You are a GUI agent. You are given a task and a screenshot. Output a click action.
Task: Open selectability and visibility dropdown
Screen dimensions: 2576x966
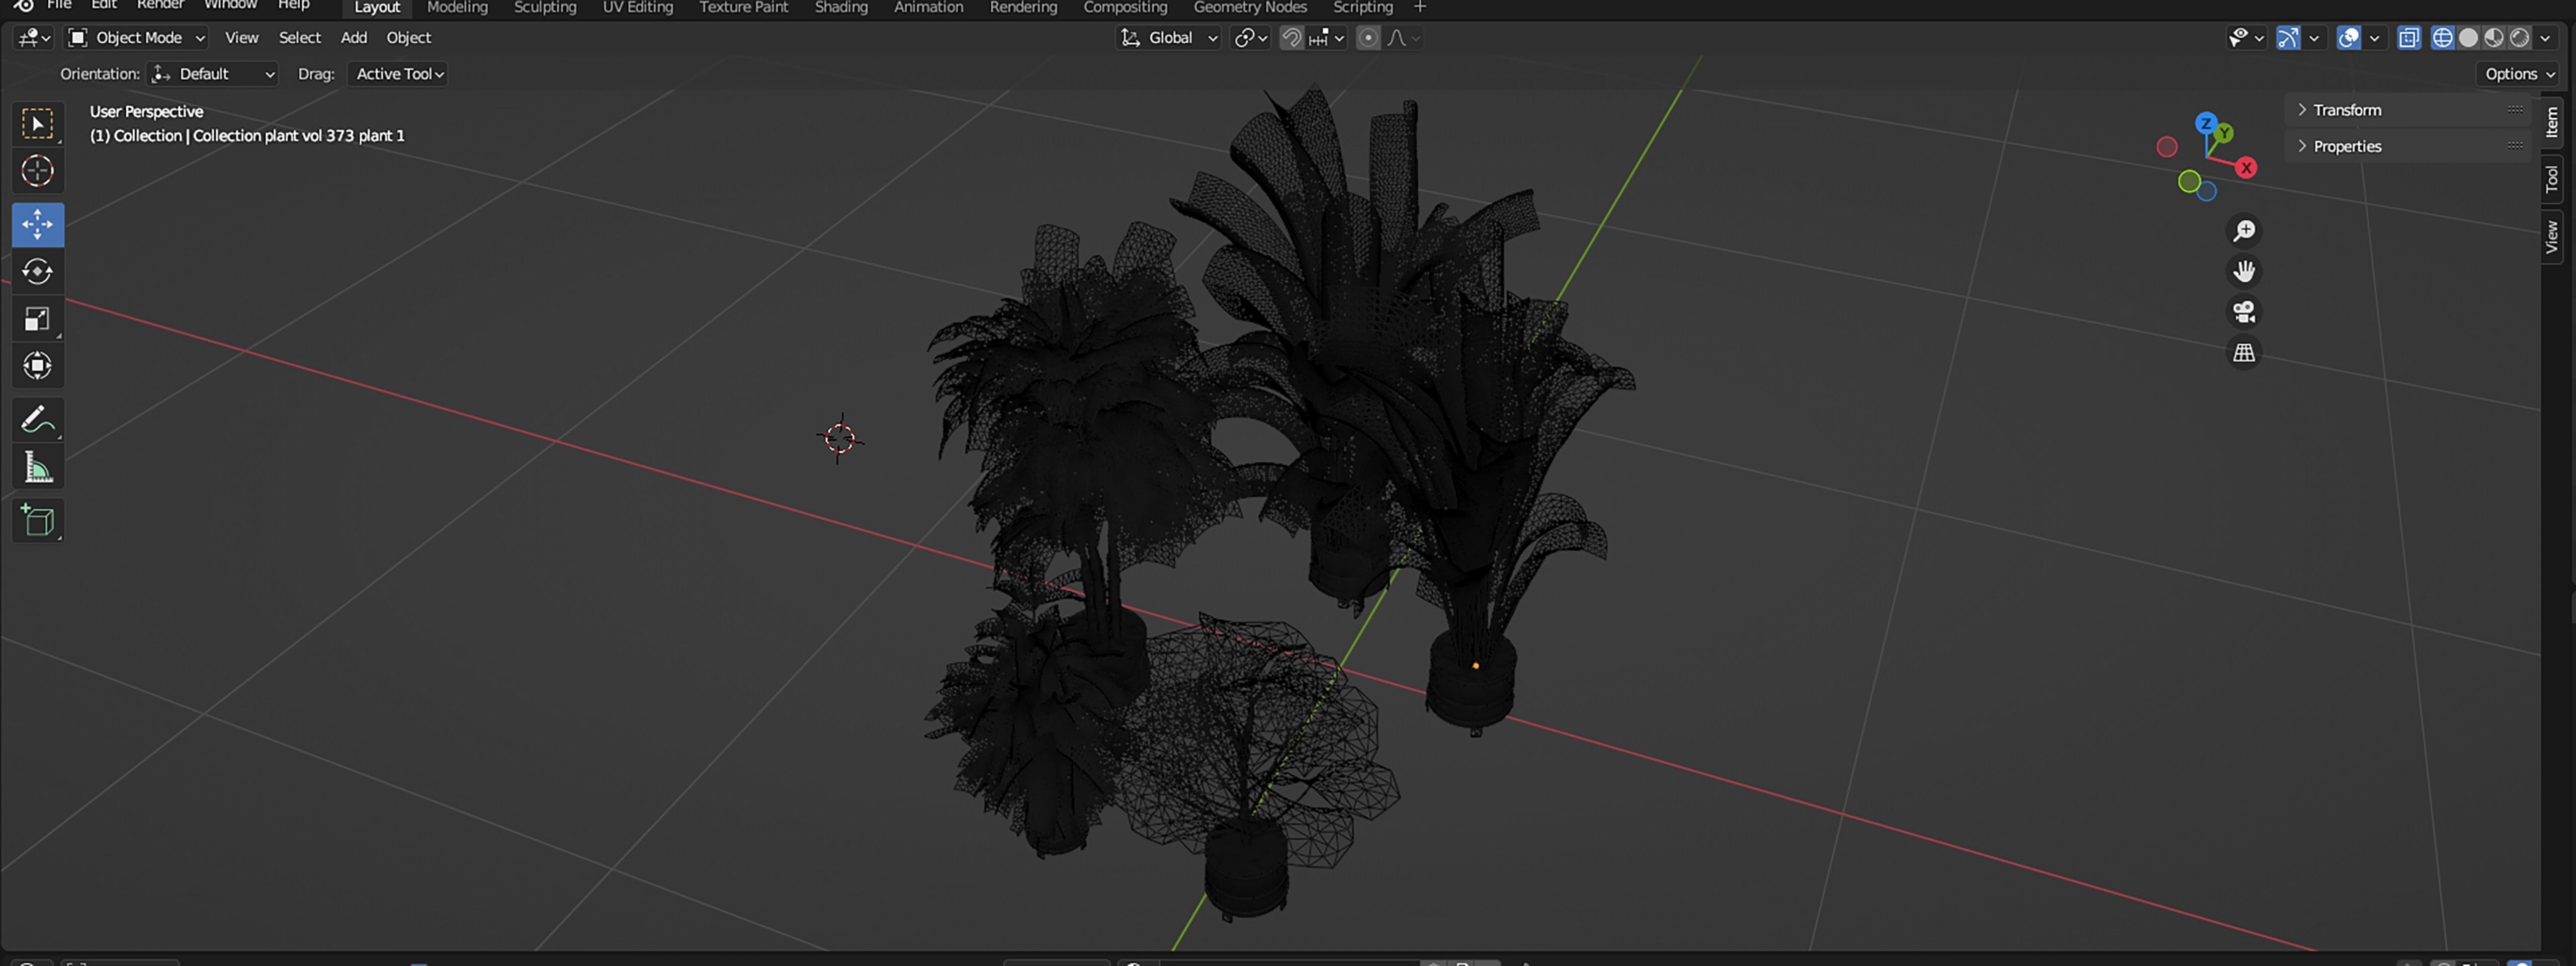2245,38
